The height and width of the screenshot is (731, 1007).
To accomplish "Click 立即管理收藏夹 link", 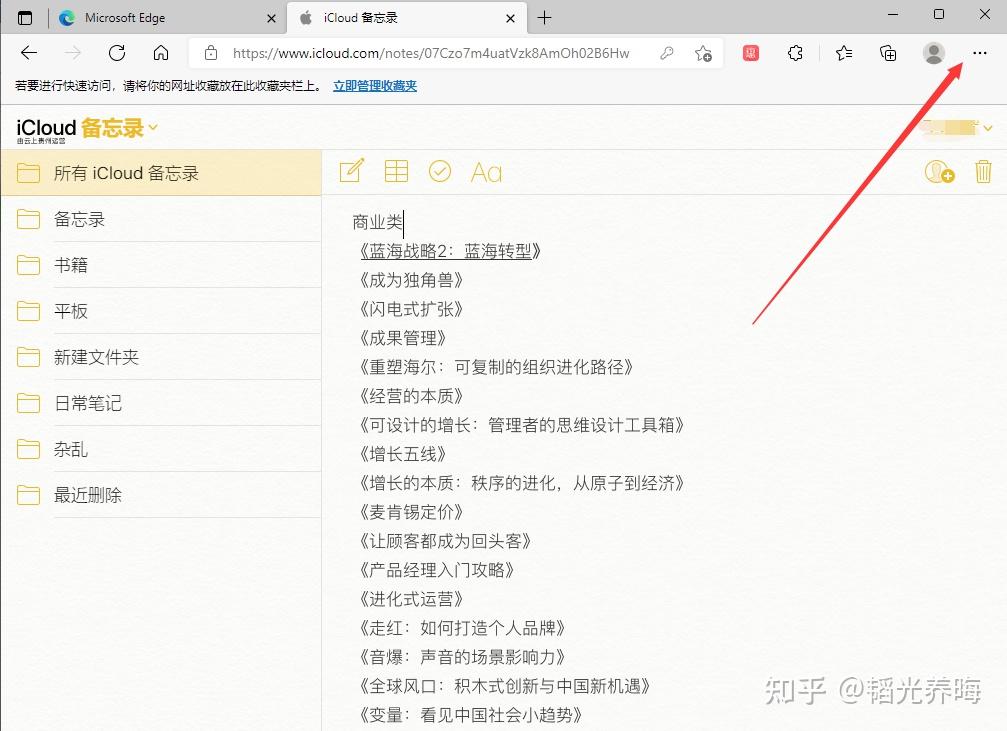I will coord(375,85).
